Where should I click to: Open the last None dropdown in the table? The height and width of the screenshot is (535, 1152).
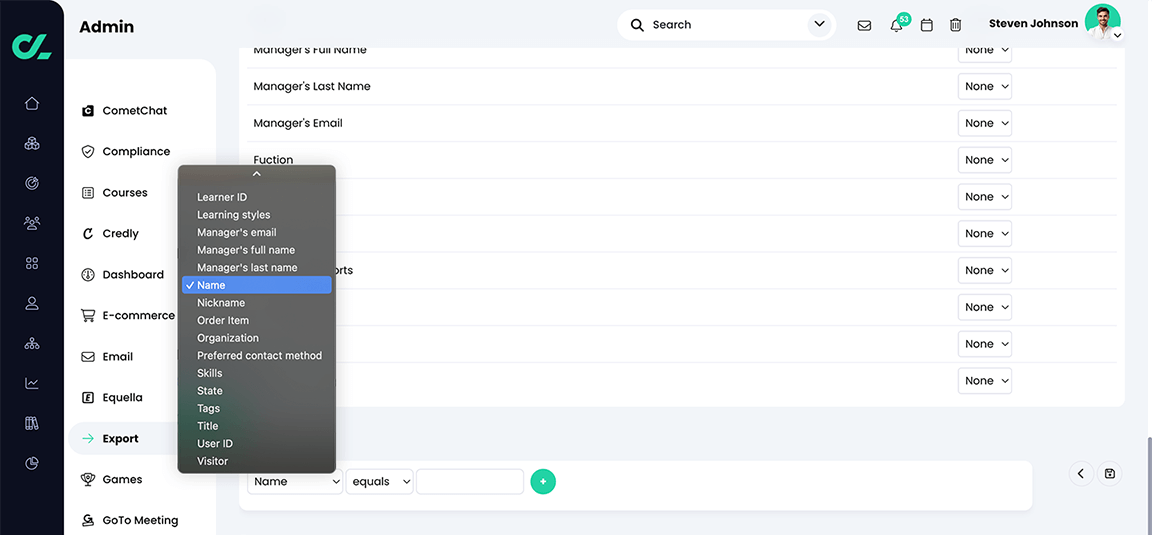pos(985,381)
